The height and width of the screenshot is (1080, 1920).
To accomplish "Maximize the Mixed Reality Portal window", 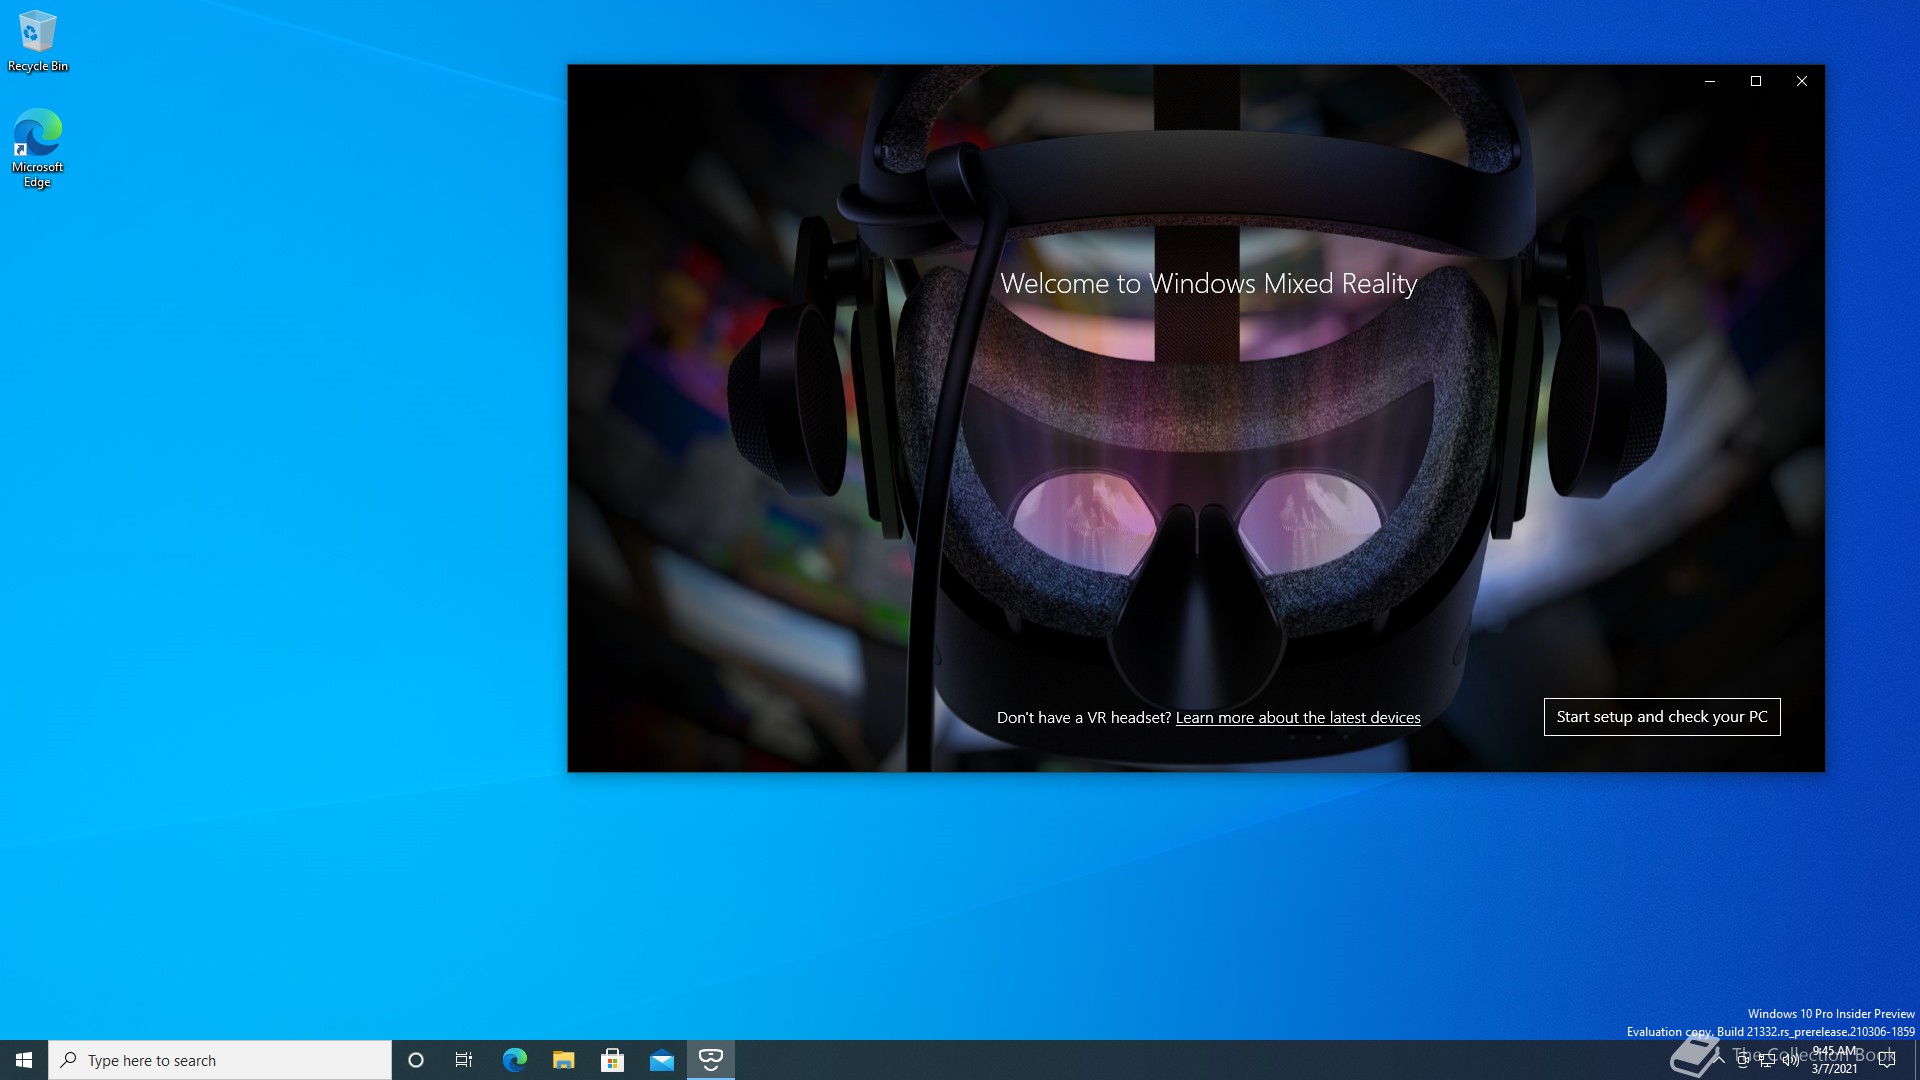I will (x=1756, y=81).
